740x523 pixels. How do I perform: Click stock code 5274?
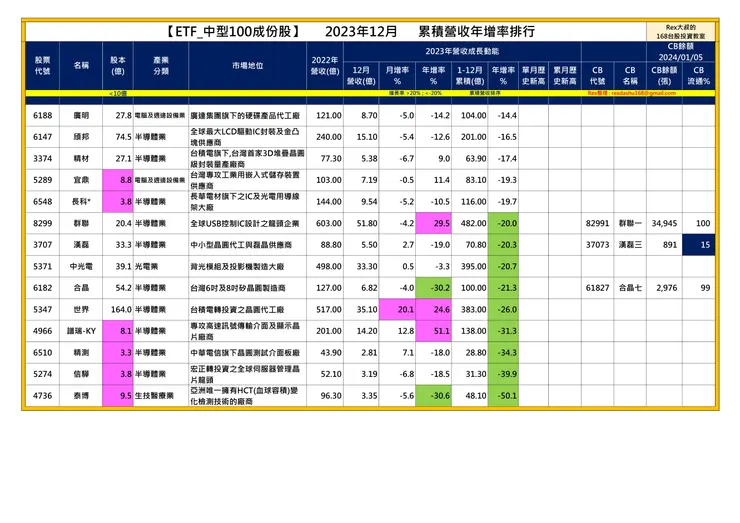[x=42, y=374]
